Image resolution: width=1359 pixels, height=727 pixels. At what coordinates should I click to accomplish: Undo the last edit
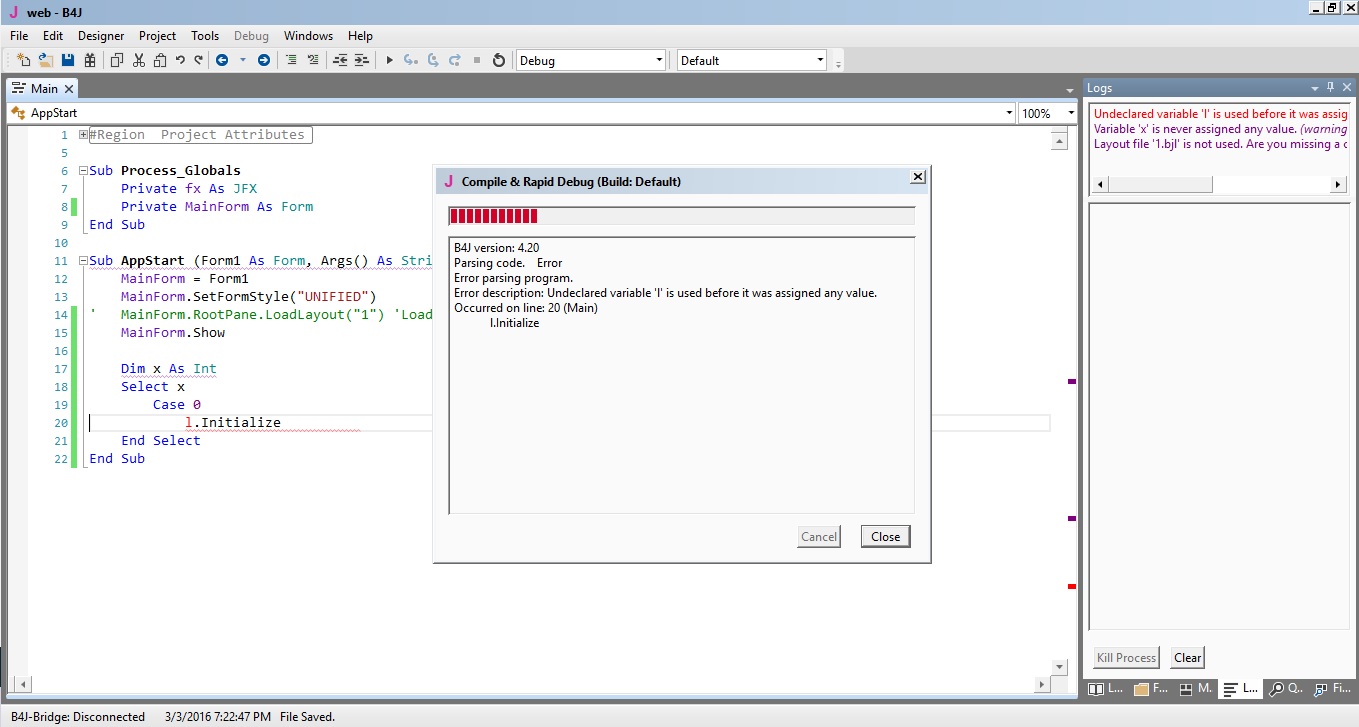(180, 60)
